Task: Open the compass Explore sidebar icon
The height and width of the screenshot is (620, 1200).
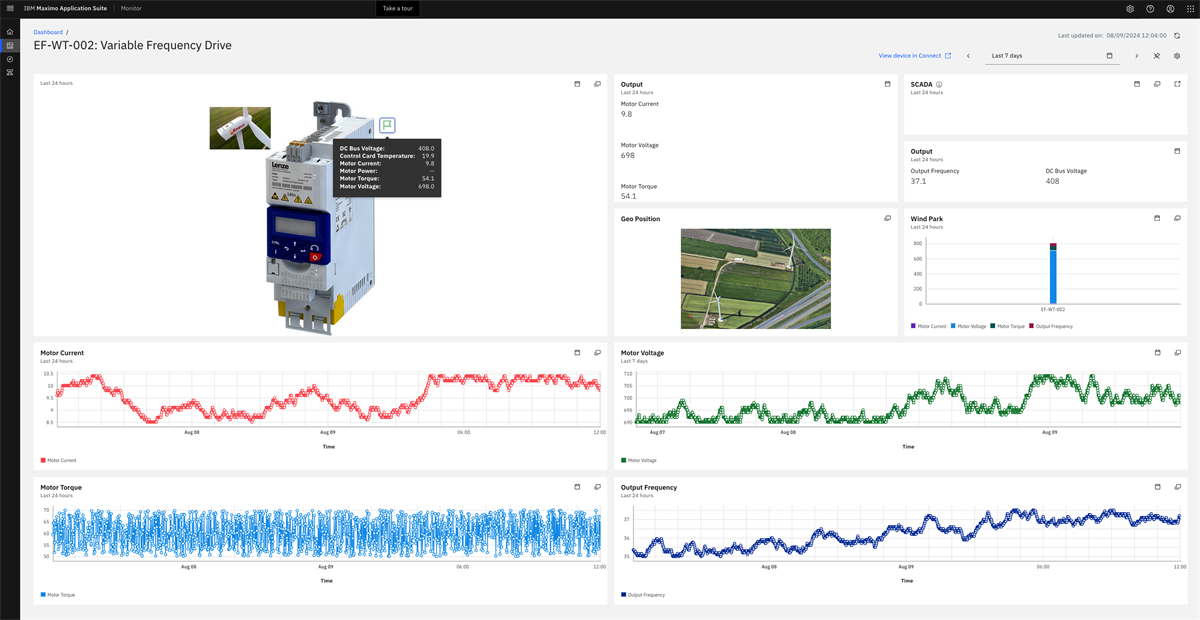Action: [10, 60]
